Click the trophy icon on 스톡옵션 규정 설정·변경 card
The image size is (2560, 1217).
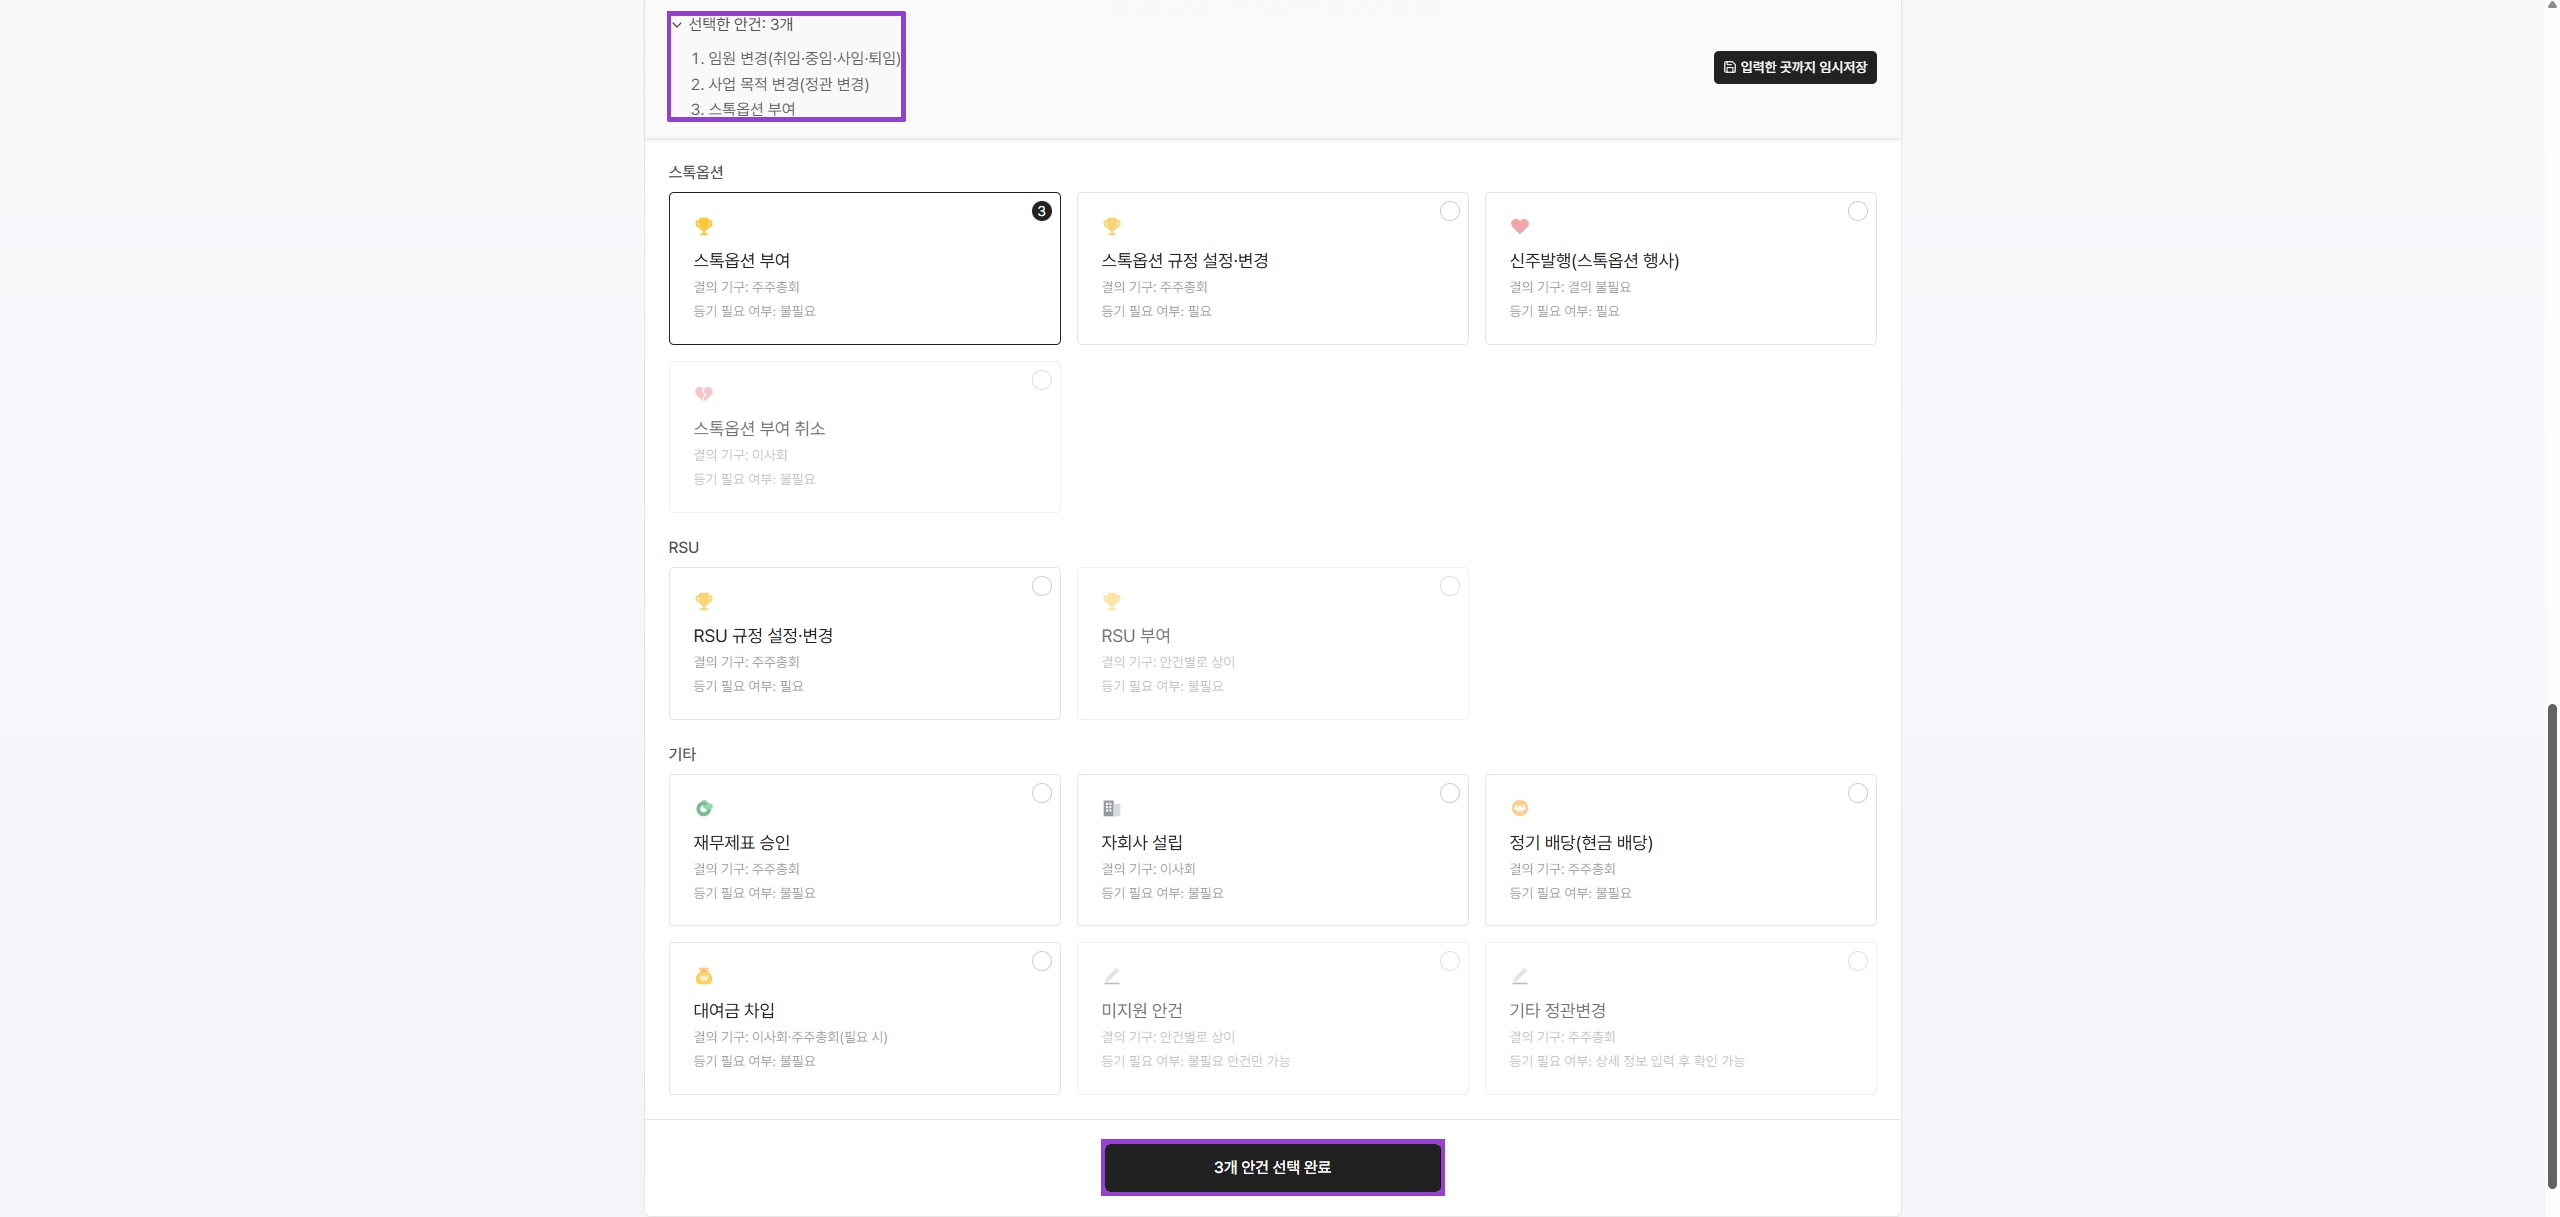(1112, 226)
